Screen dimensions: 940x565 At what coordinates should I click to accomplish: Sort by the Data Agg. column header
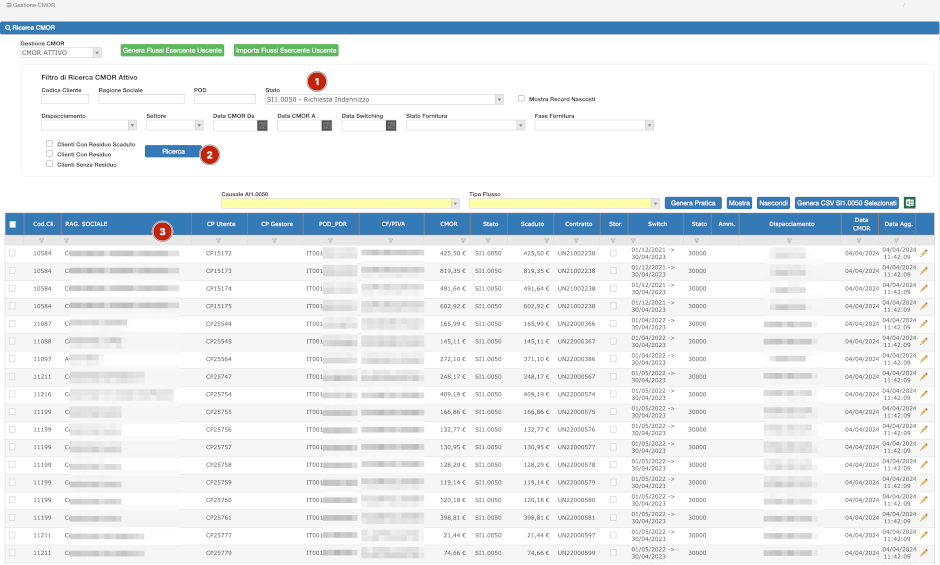pos(898,224)
